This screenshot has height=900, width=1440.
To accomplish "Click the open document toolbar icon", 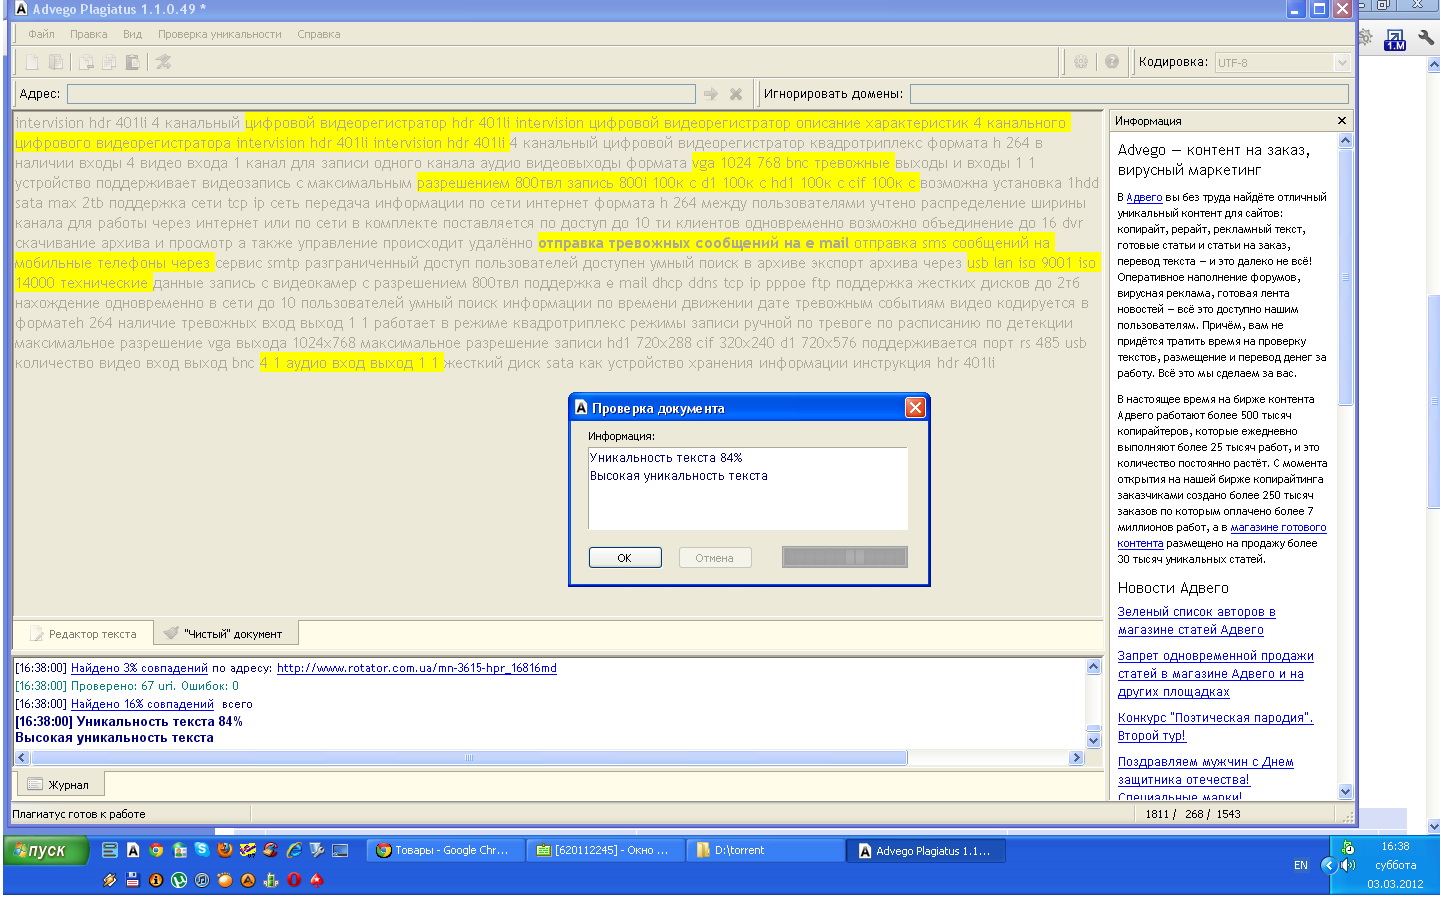I will tap(56, 62).
